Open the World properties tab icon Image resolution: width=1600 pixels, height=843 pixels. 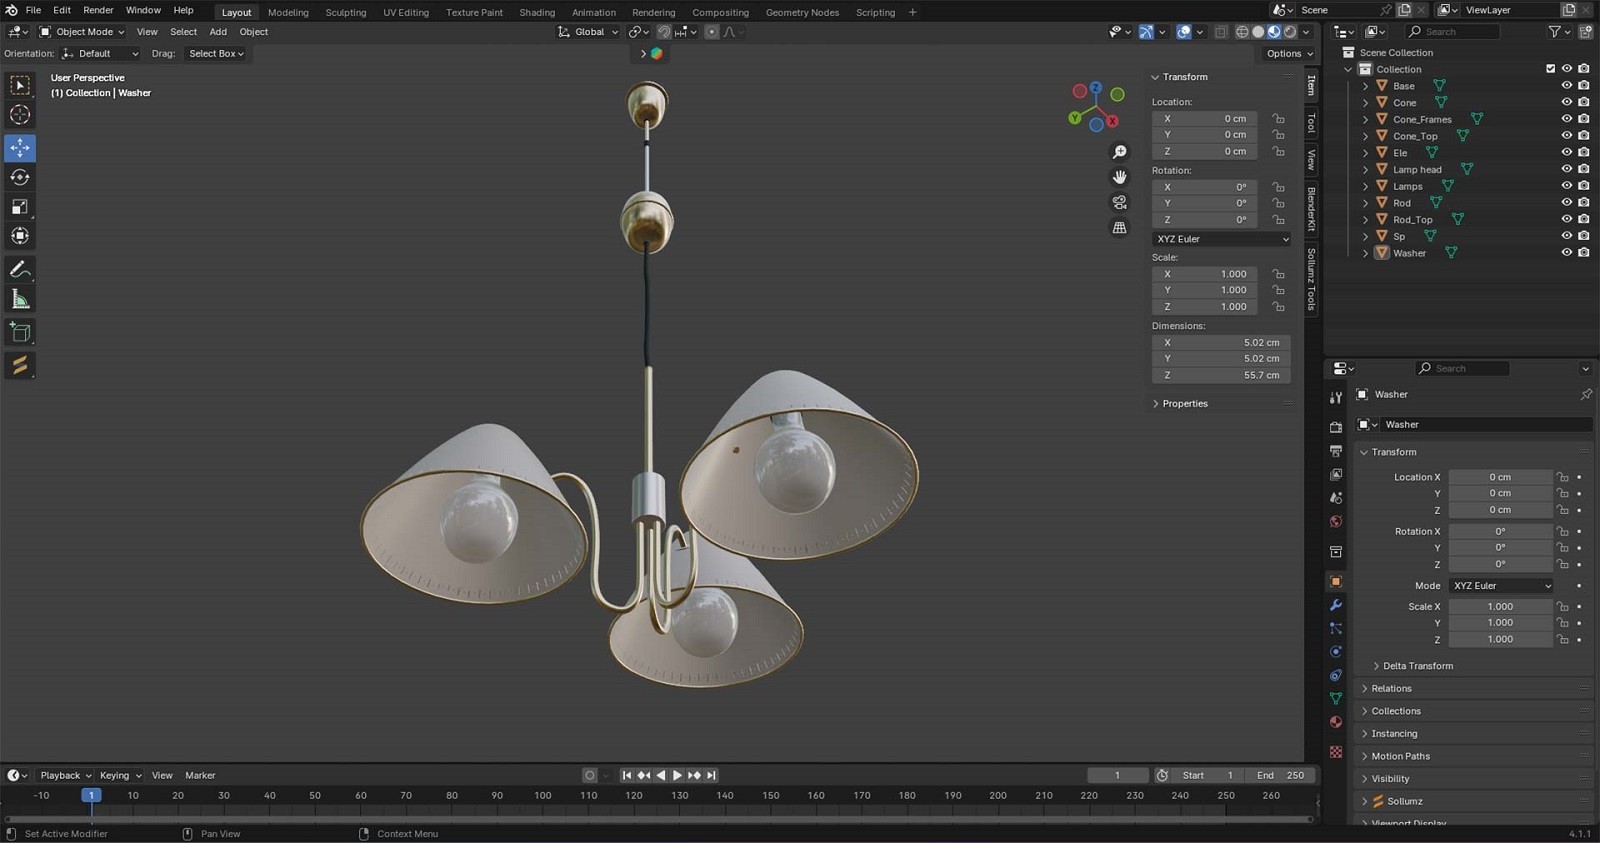[x=1336, y=521]
